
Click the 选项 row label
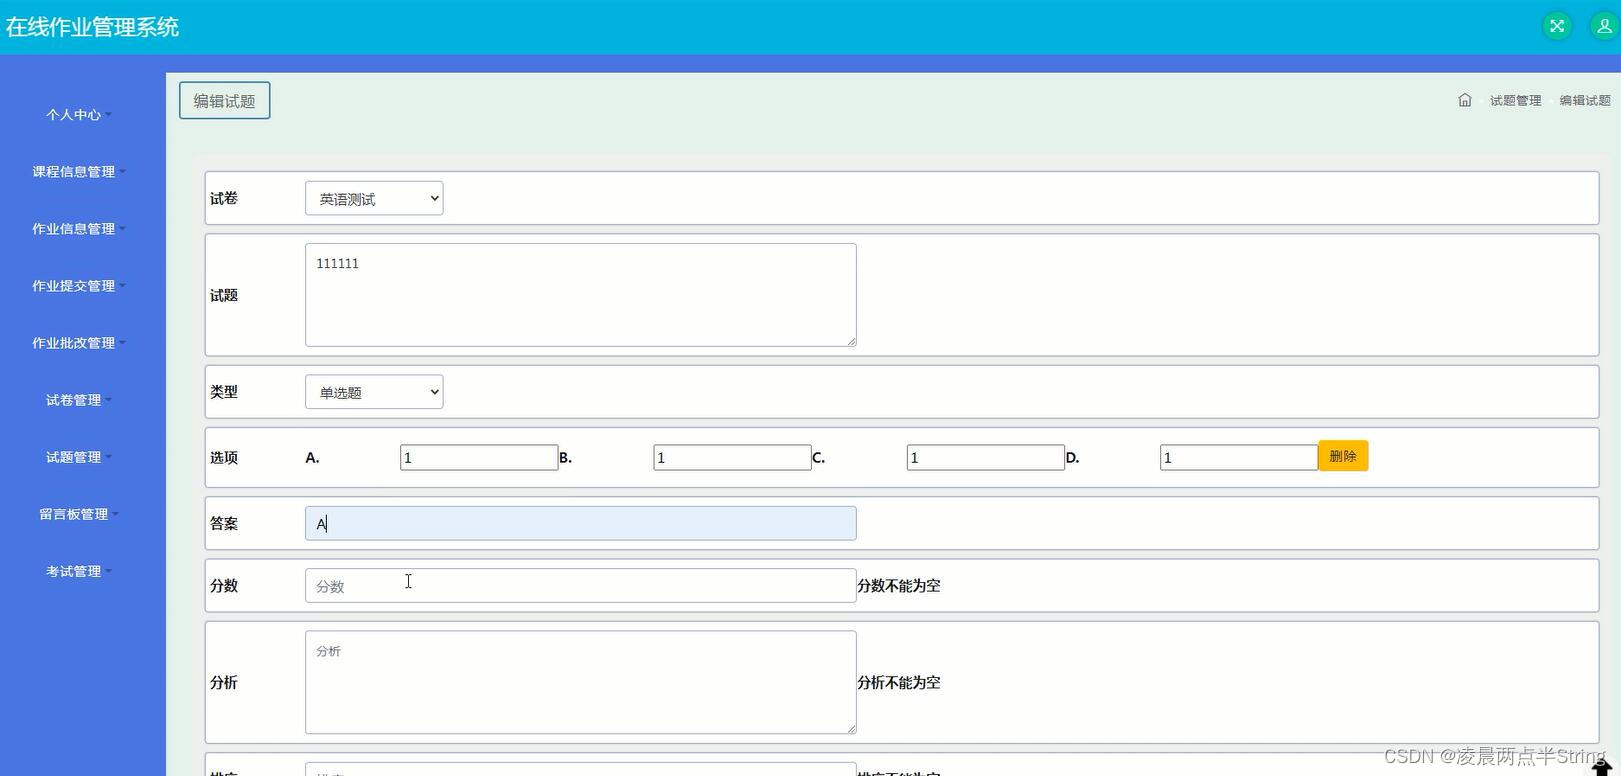click(x=224, y=458)
